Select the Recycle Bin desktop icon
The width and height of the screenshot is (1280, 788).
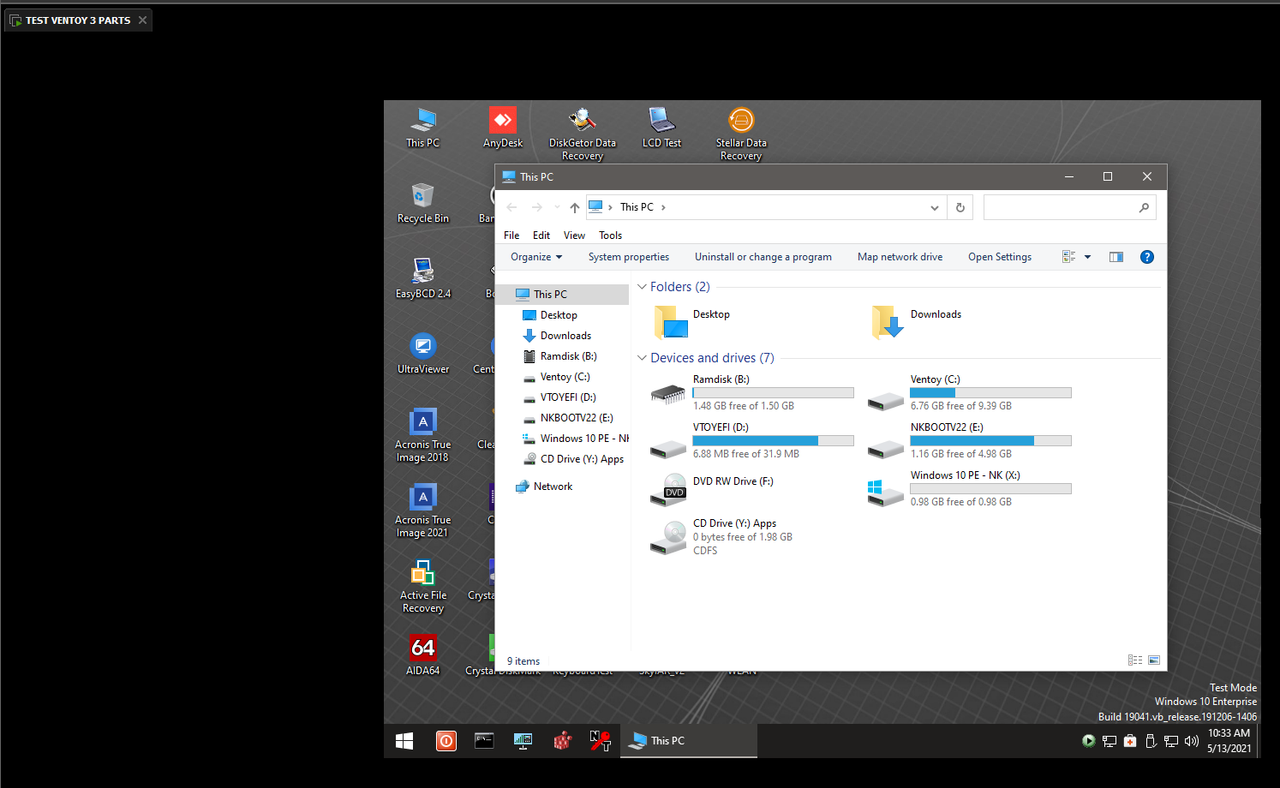pos(423,203)
